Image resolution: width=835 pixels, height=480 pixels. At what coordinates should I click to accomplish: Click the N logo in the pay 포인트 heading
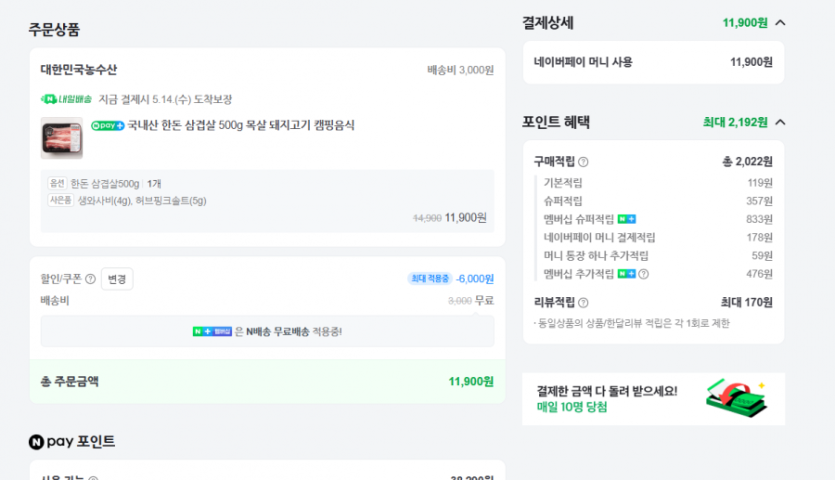tap(36, 441)
